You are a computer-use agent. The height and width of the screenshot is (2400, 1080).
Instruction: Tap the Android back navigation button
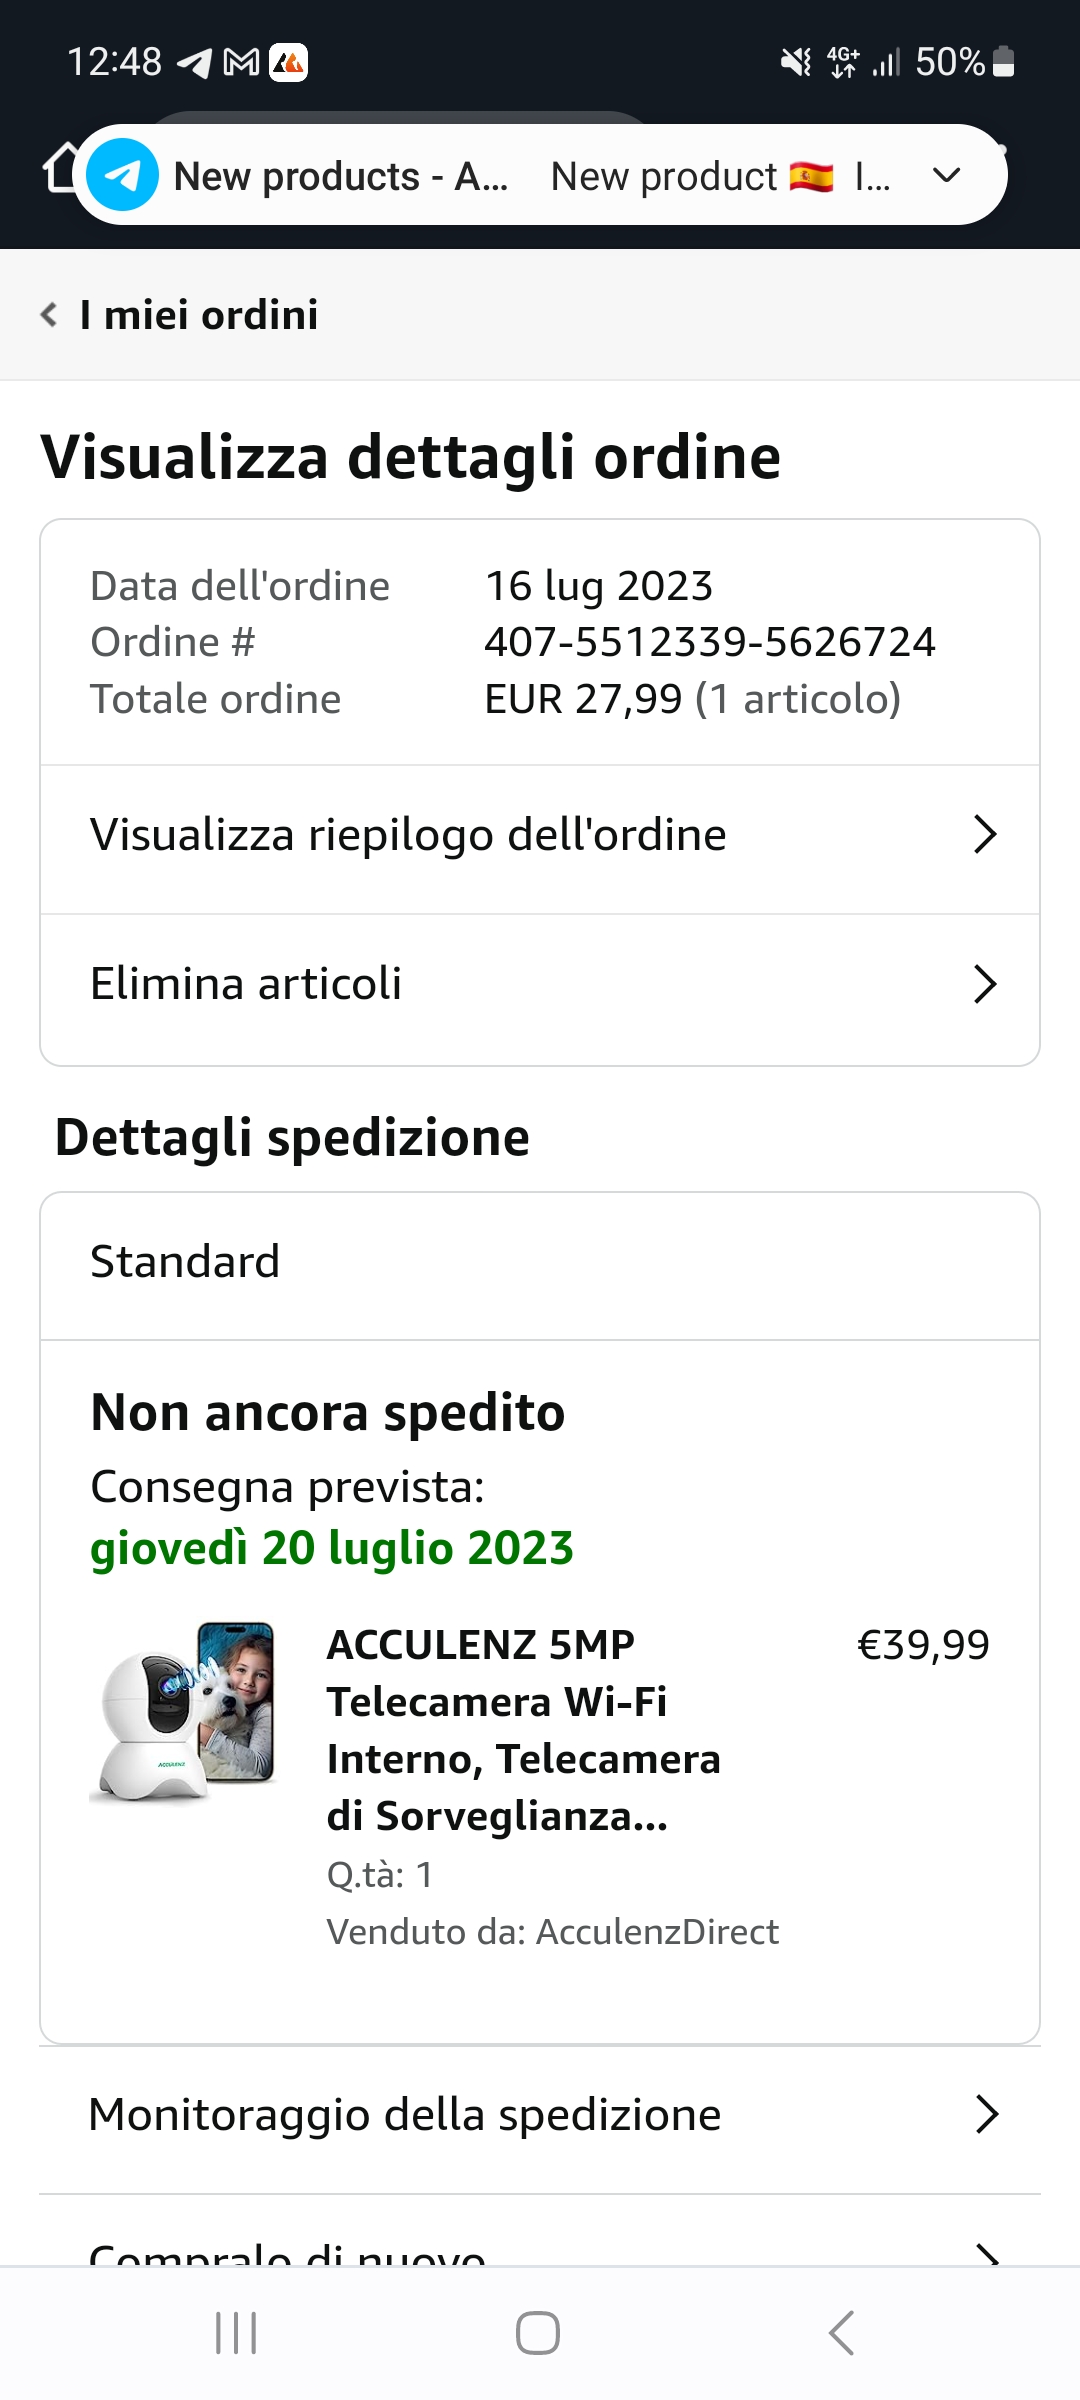pos(842,2333)
